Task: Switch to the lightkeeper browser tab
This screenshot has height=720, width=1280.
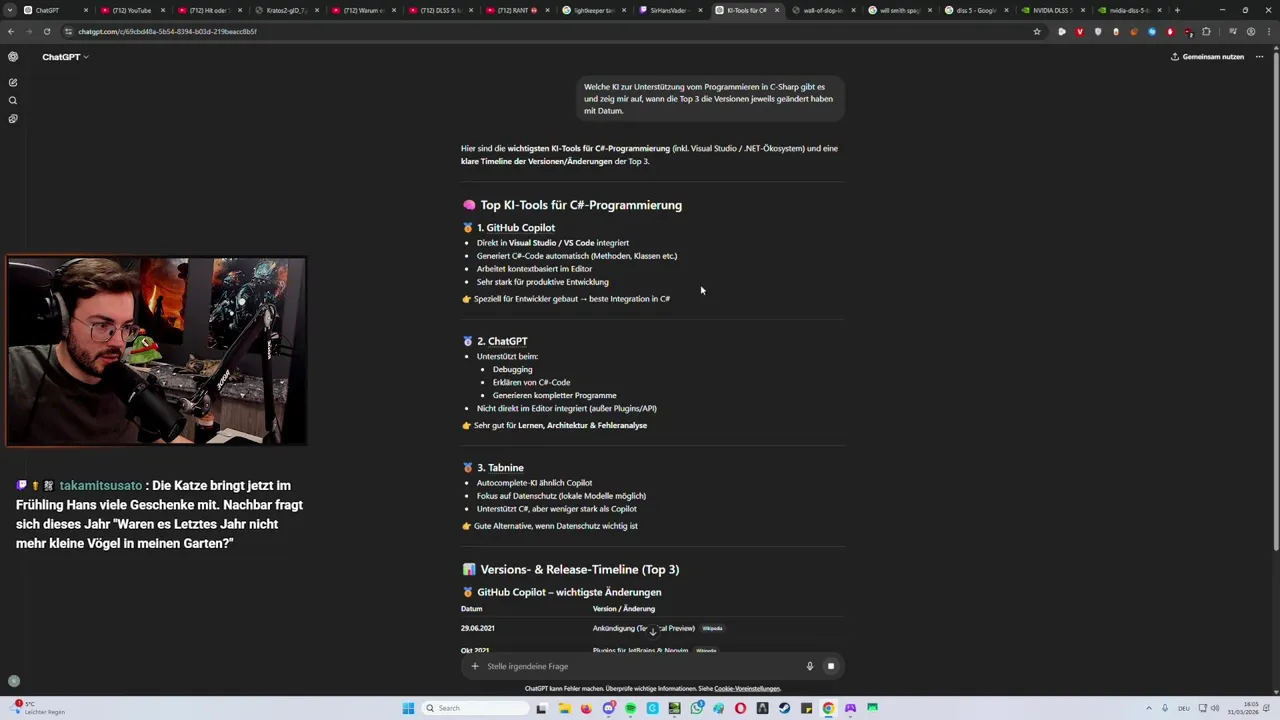Action: 594,10
